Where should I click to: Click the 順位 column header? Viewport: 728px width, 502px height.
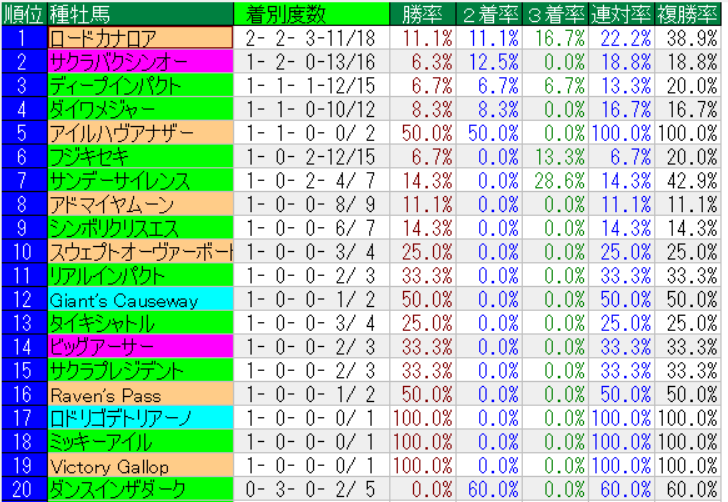click(23, 13)
